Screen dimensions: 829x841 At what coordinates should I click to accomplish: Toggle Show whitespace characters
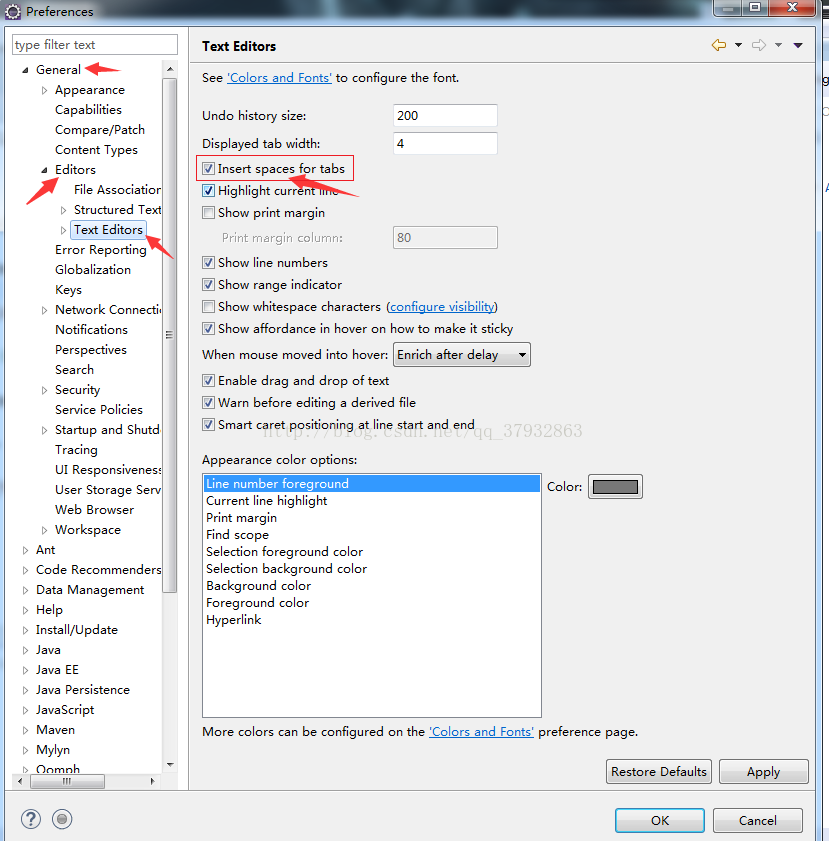208,306
